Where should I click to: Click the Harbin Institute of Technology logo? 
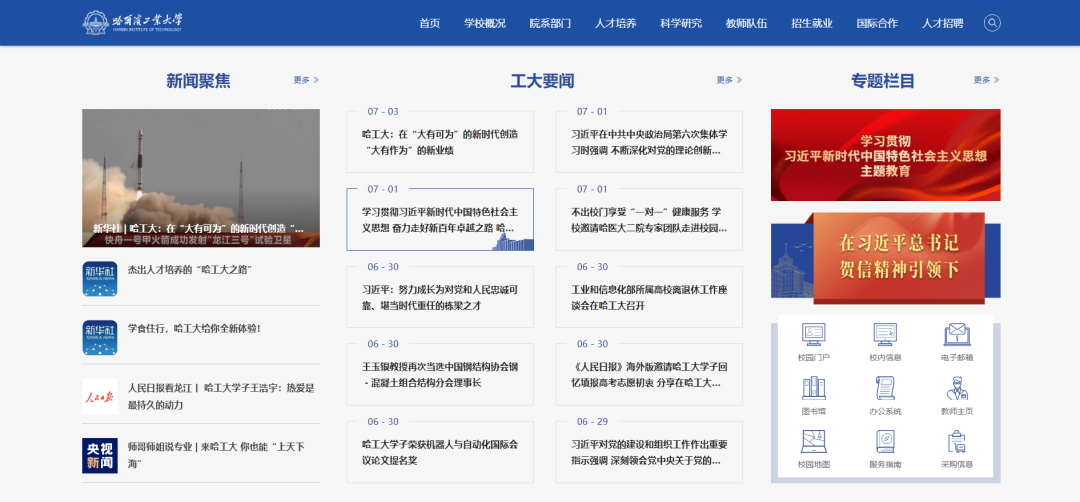[133, 23]
